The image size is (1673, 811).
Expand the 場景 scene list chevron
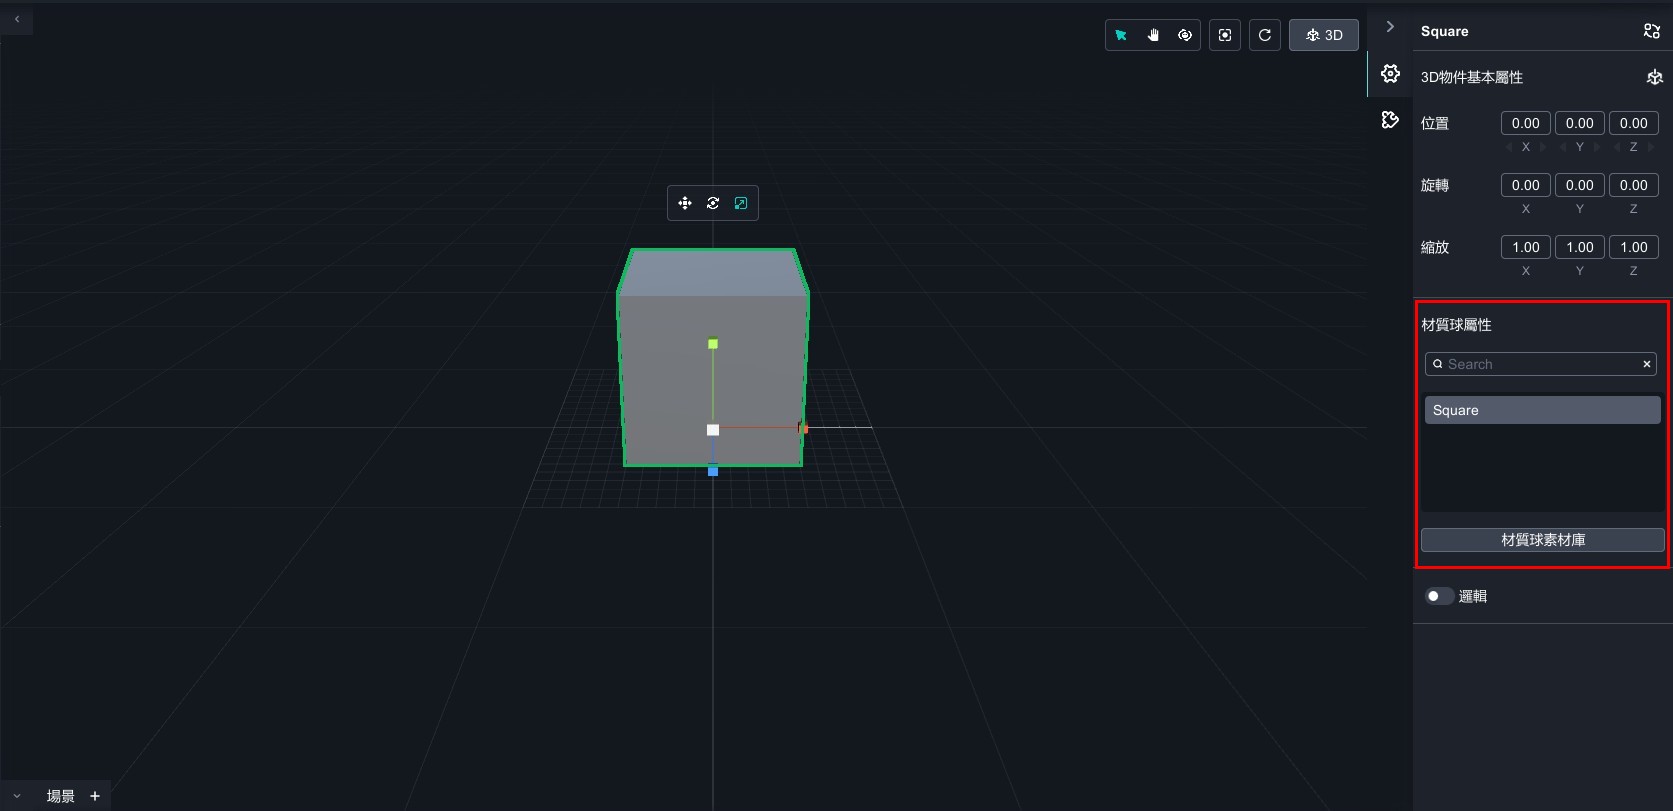[x=17, y=796]
